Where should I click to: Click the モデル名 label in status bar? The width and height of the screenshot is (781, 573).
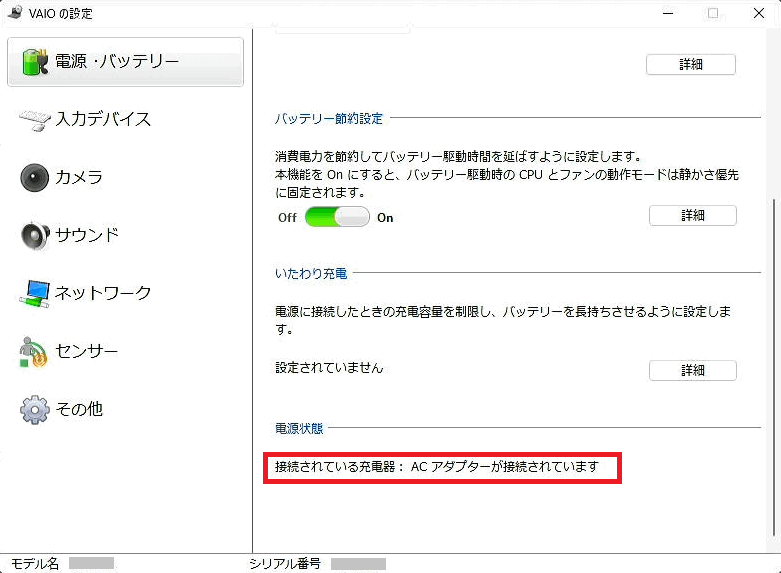pos(35,564)
